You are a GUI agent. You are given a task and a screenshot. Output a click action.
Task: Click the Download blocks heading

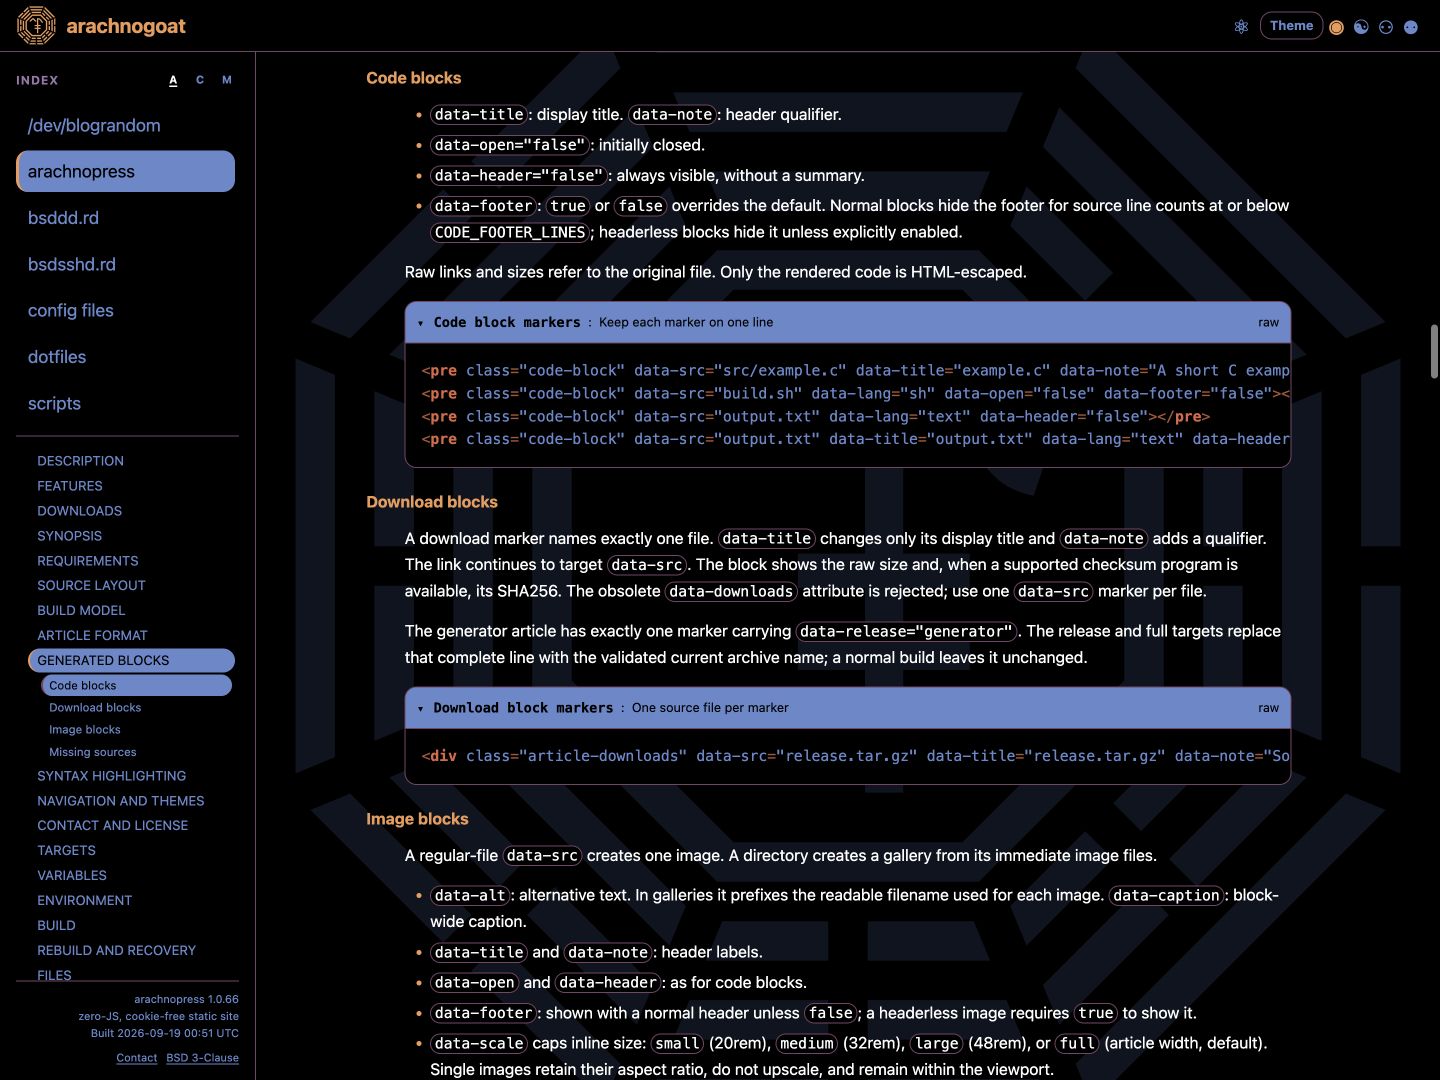point(432,502)
